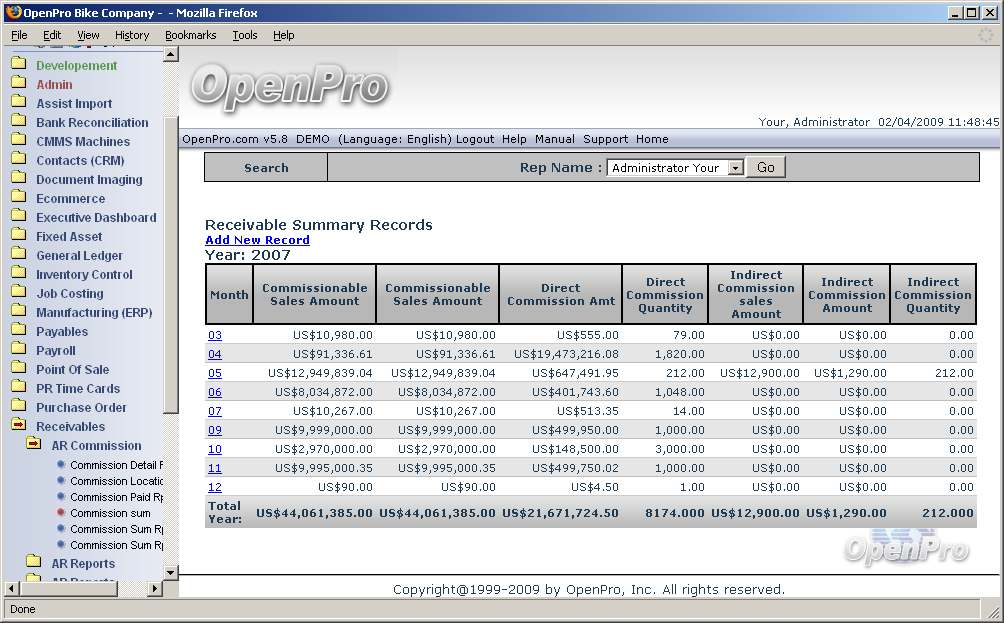Click the Fixed Asset folder icon
Image resolution: width=1004 pixels, height=623 pixels.
click(x=18, y=236)
